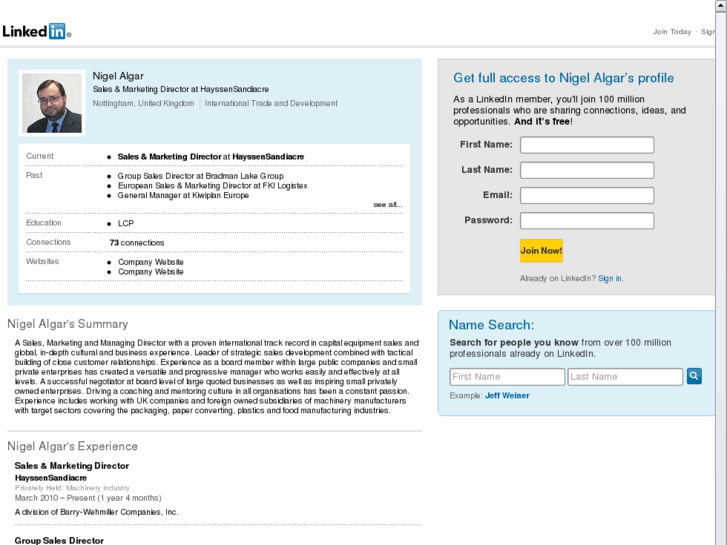Click Get full access to Nigel Algar's profile heading
This screenshot has width=727, height=545.
point(563,78)
